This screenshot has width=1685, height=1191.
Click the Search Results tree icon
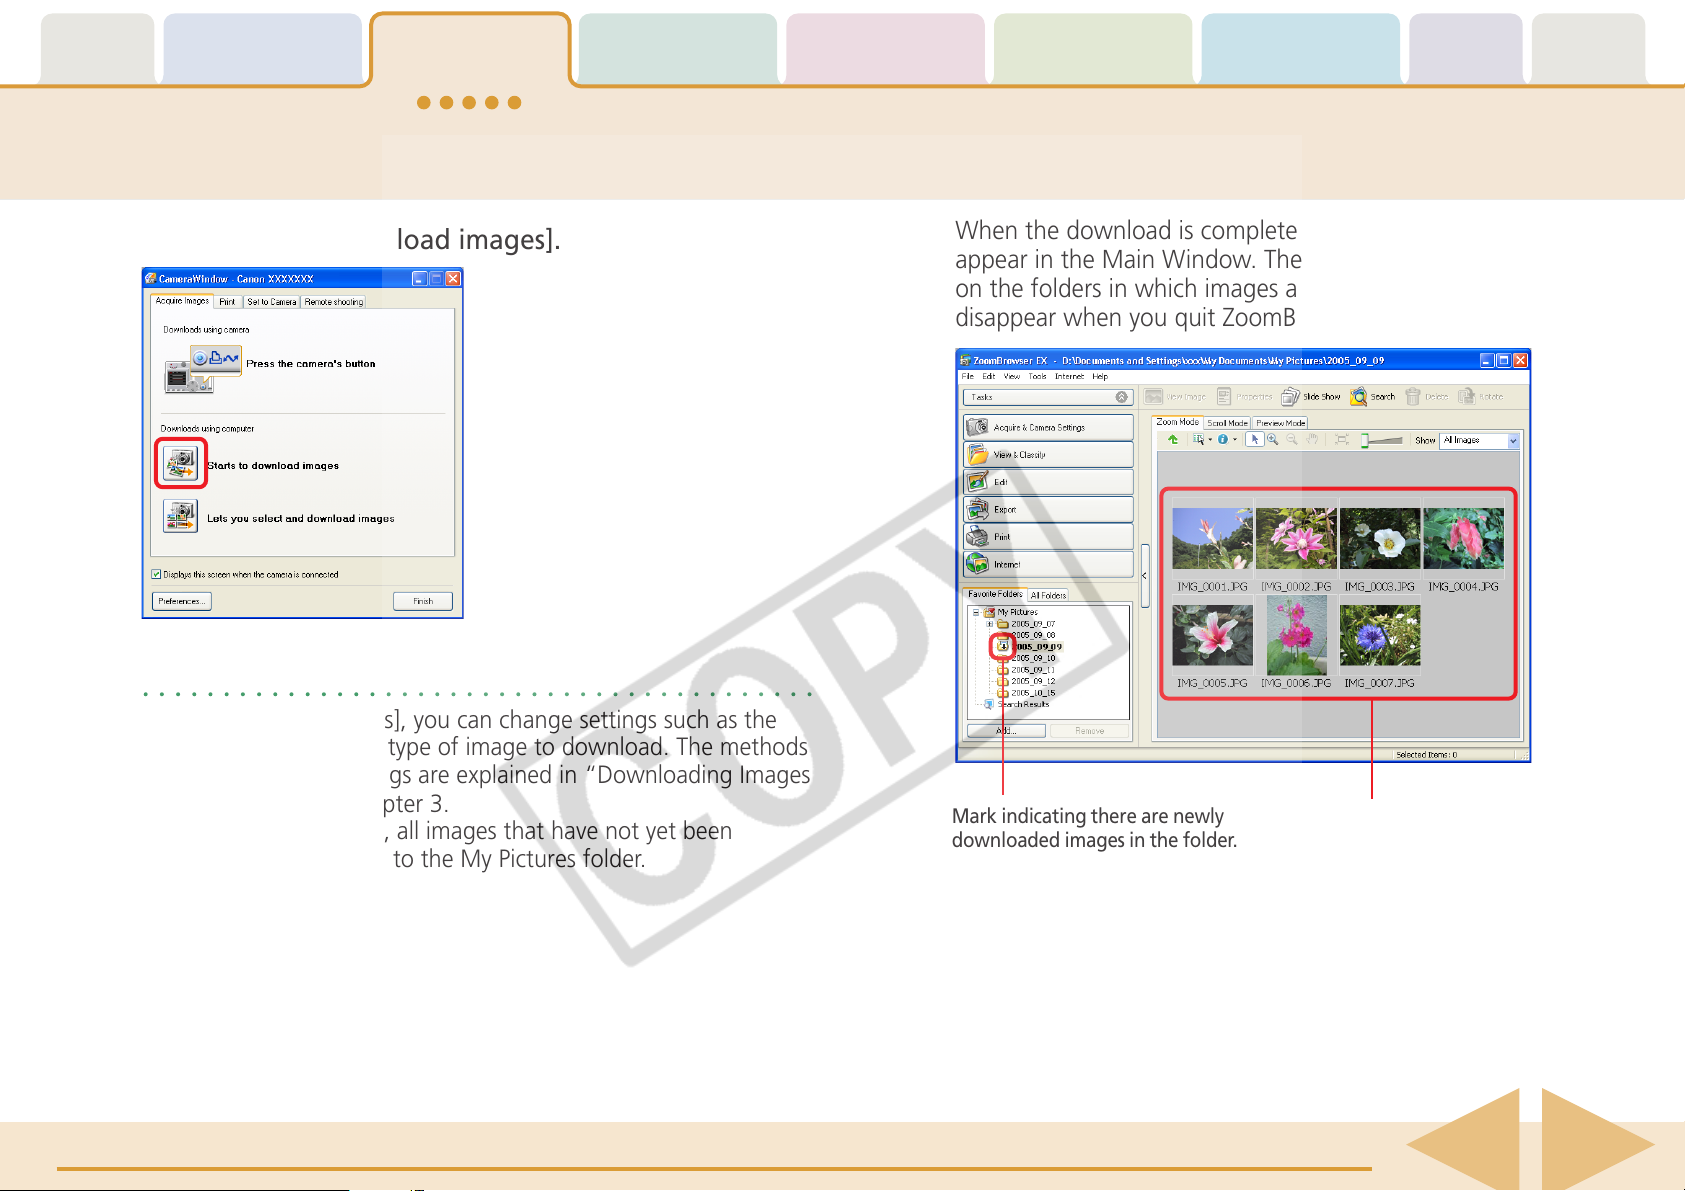point(989,704)
